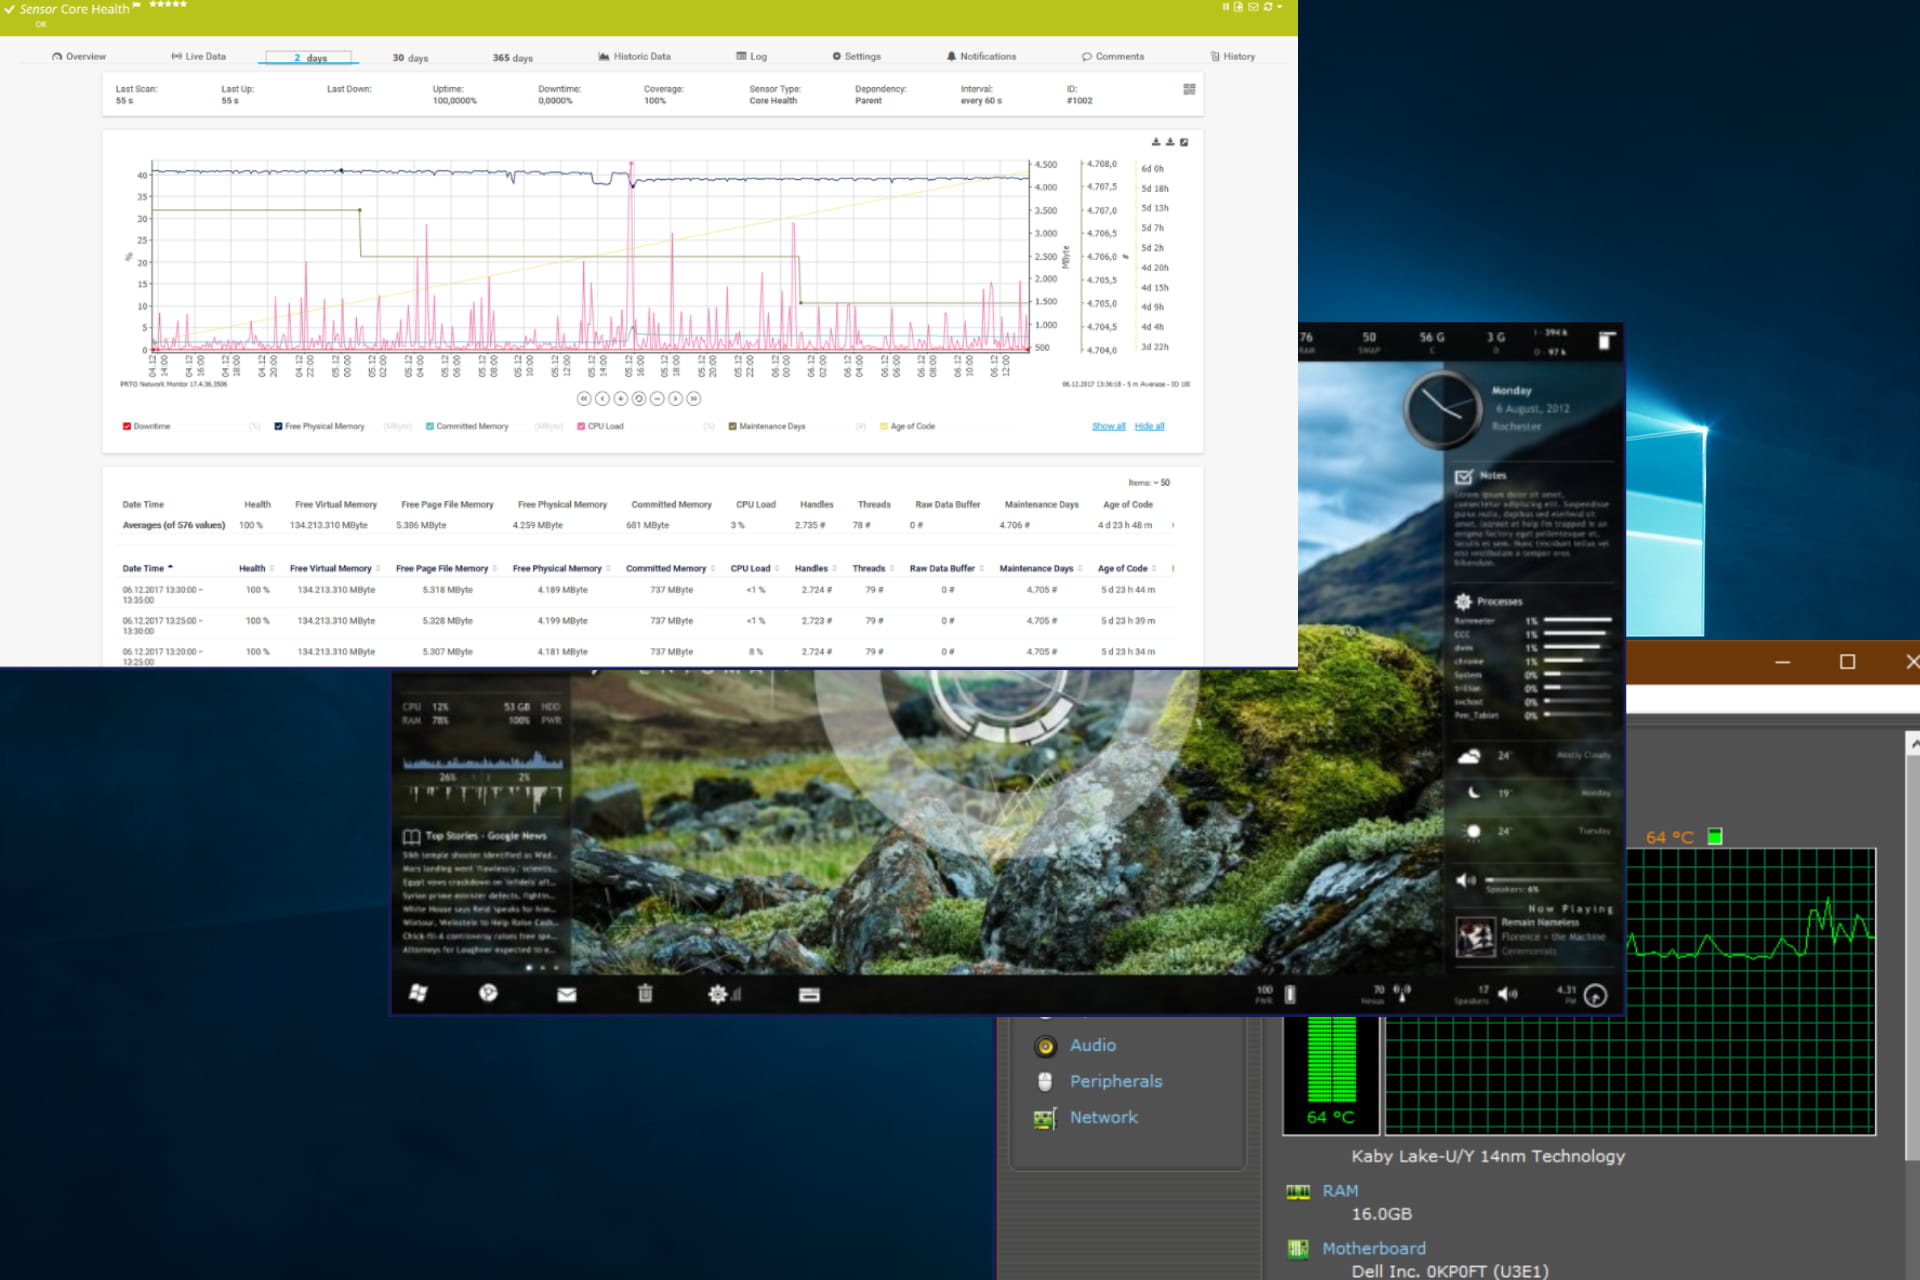Open the Notifications tab
Image resolution: width=1920 pixels, height=1280 pixels.
(x=981, y=56)
